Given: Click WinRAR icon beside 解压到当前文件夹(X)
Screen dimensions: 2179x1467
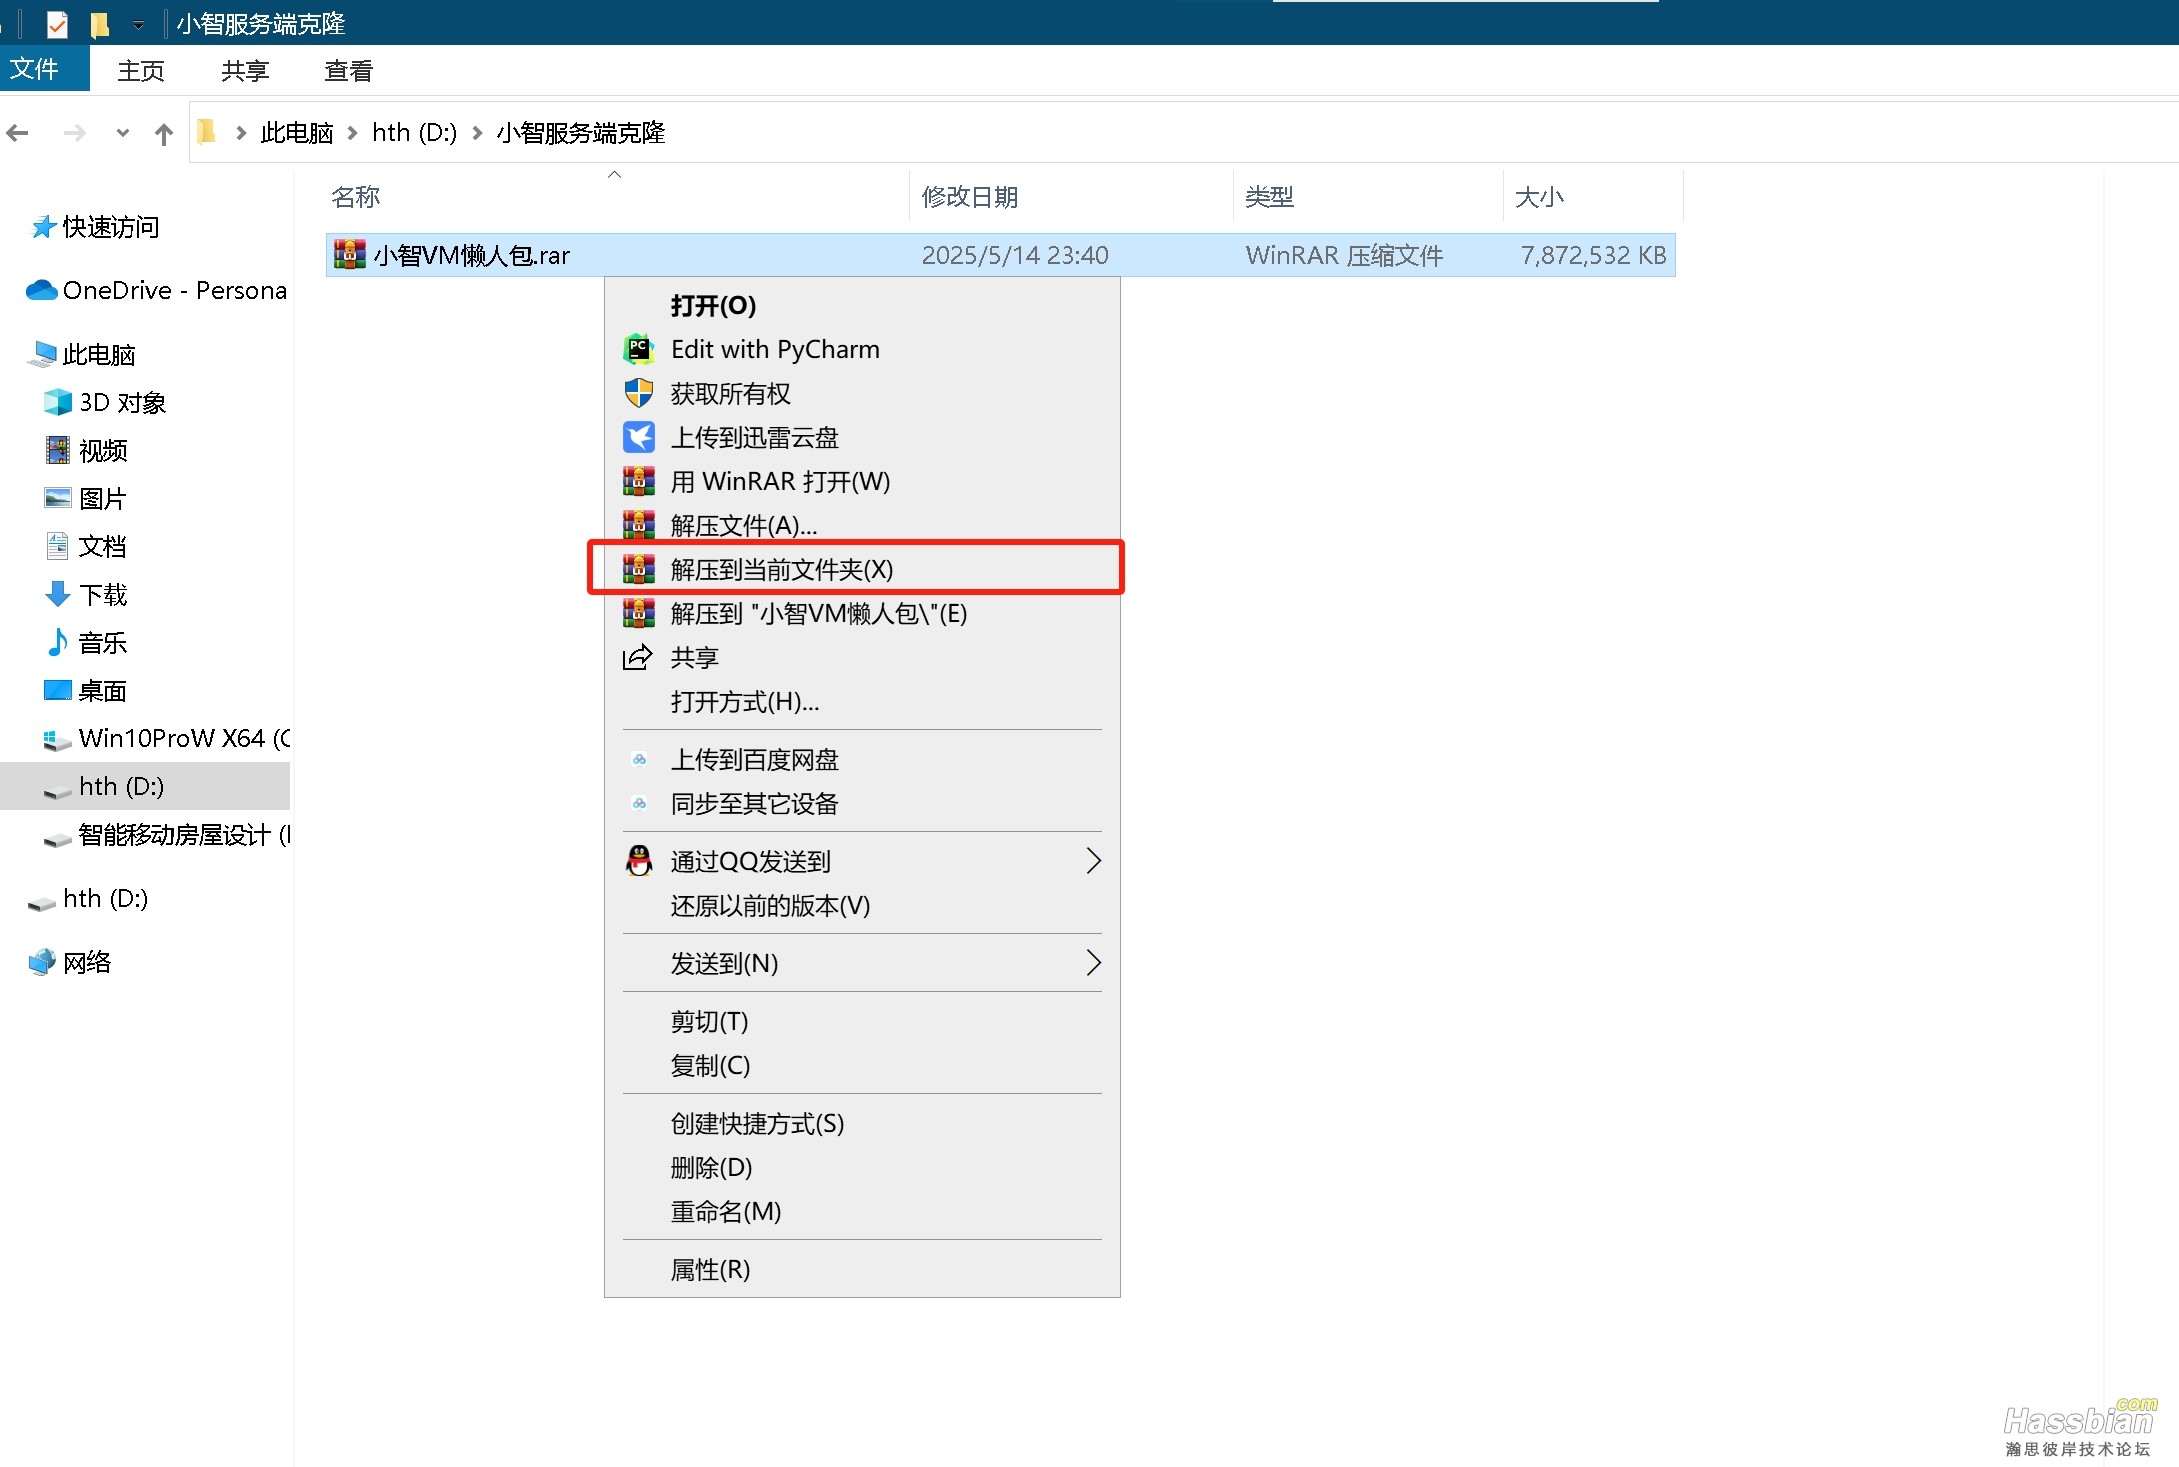Looking at the screenshot, I should click(x=639, y=569).
